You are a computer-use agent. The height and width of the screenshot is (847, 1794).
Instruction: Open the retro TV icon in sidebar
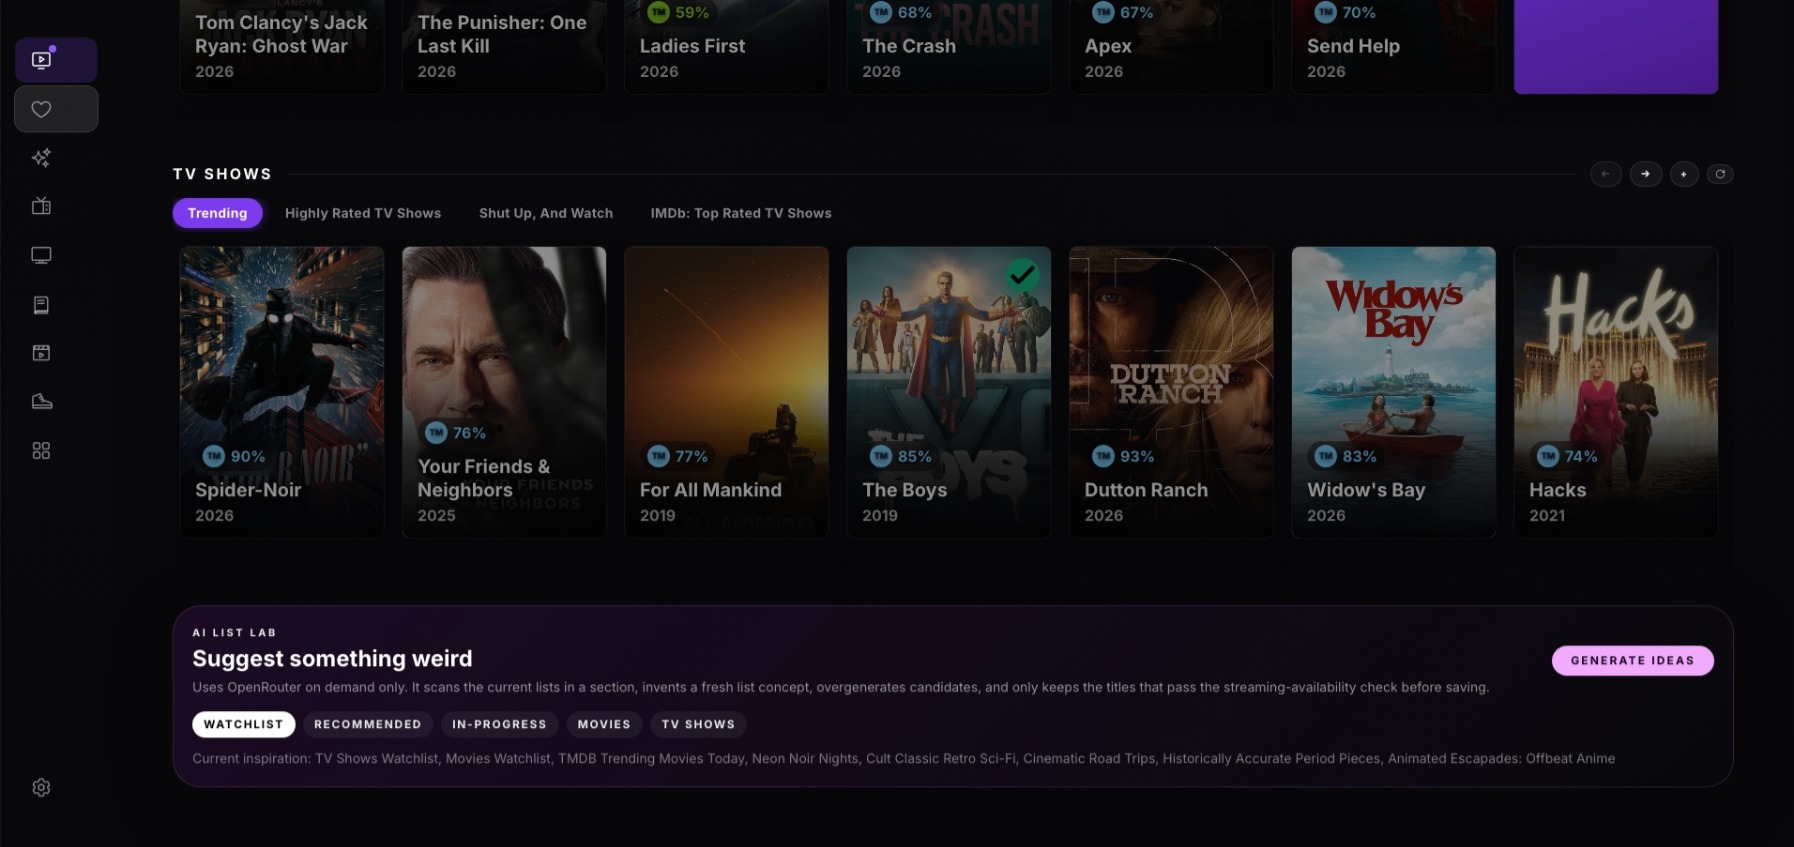pyautogui.click(x=41, y=206)
